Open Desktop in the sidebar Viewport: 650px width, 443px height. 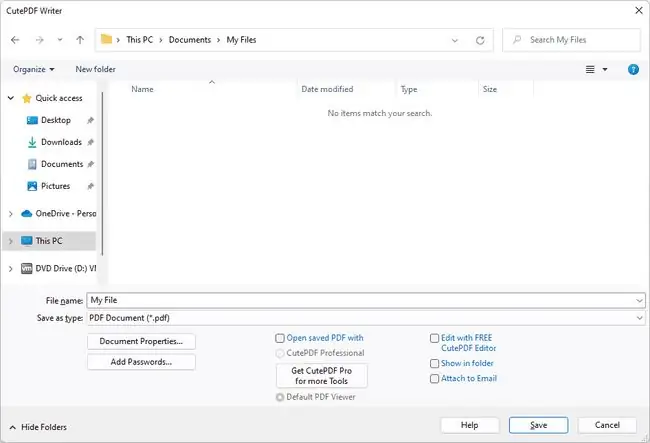(56, 120)
